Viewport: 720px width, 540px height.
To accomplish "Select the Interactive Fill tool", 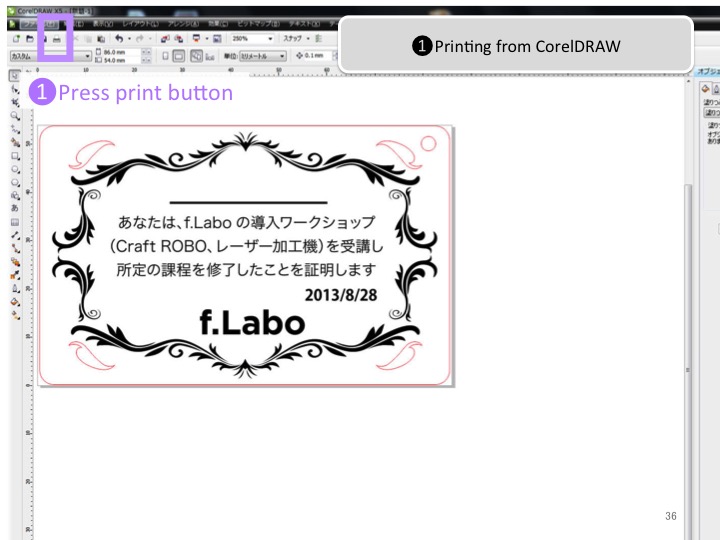I will pos(15,315).
